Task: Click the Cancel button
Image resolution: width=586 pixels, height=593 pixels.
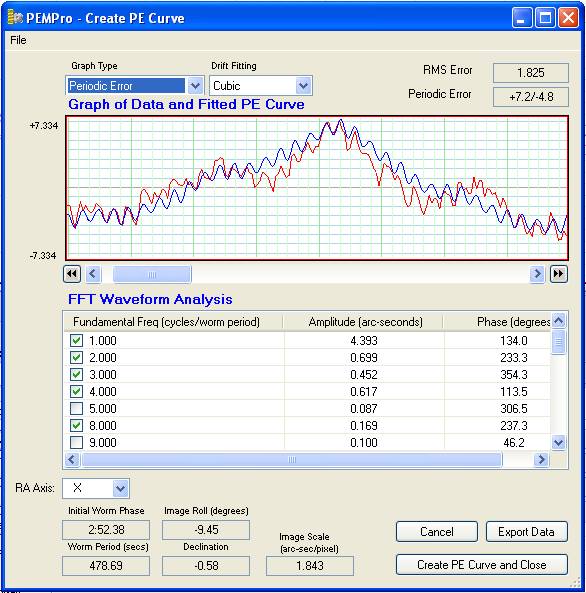Action: 437,532
